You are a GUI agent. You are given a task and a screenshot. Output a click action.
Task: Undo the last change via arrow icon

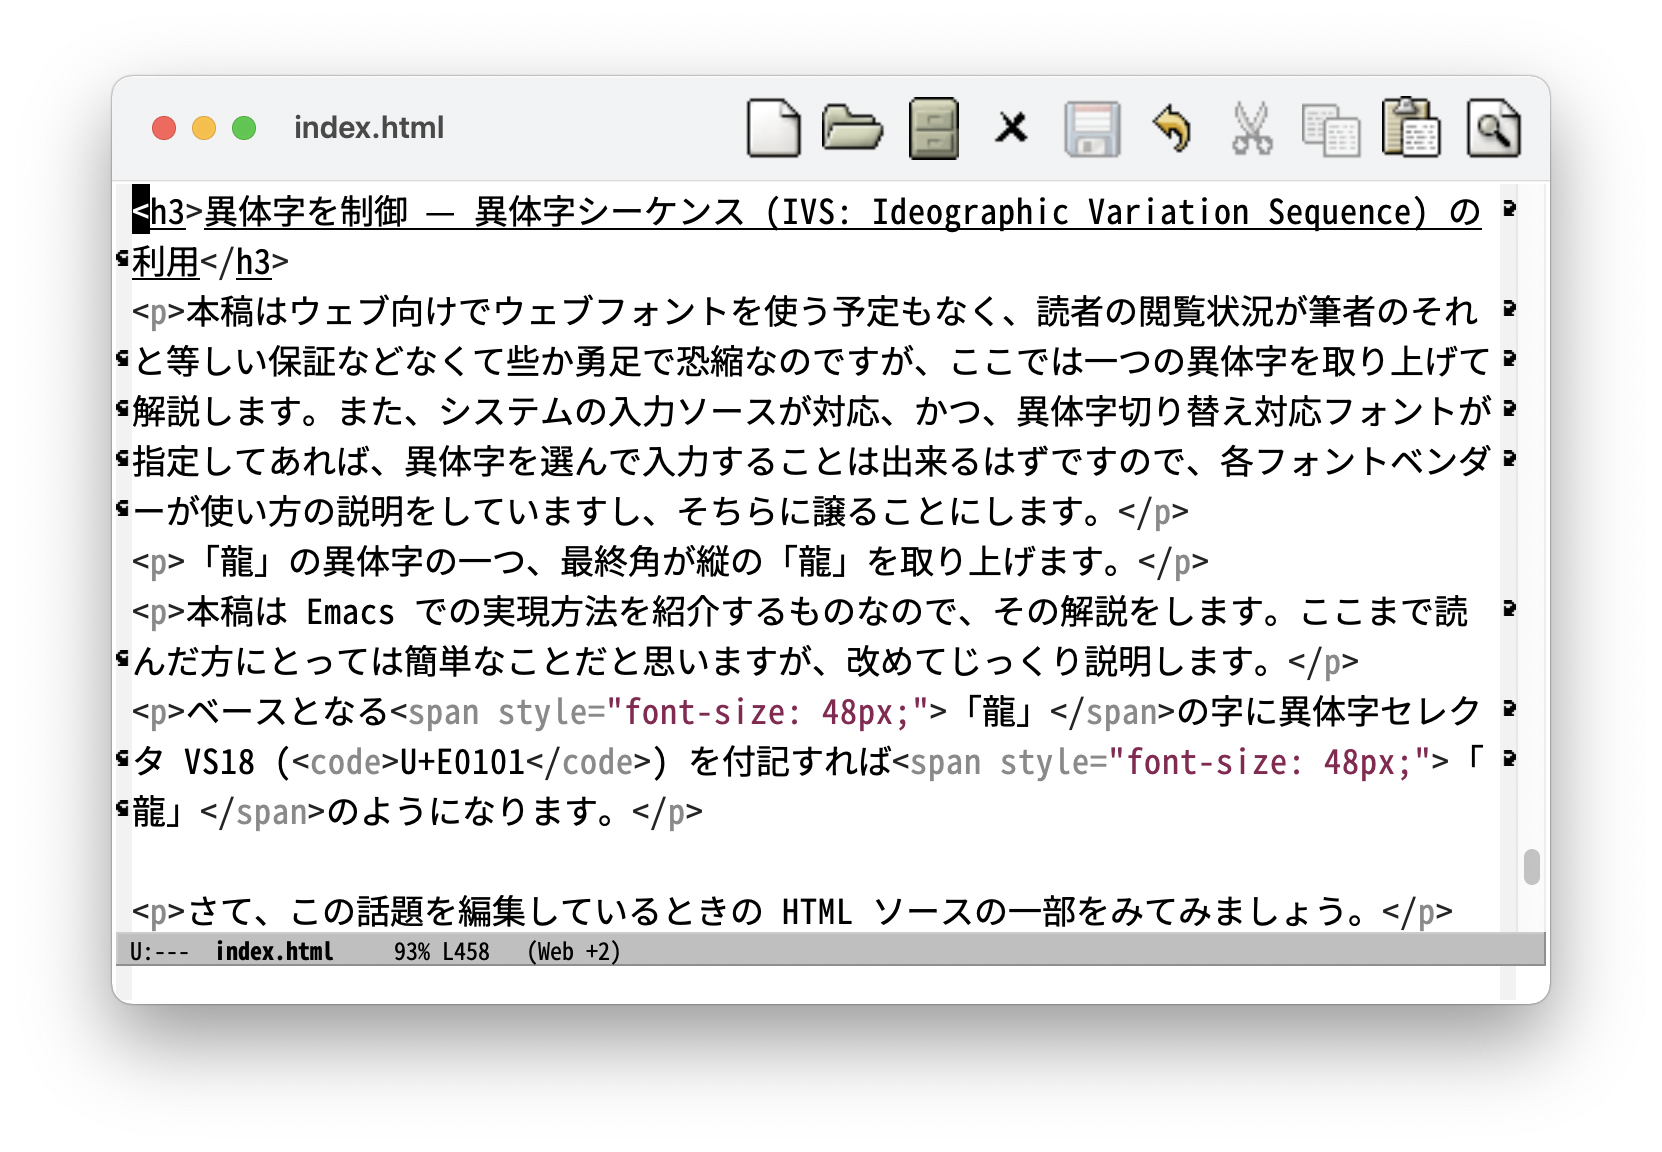[1172, 129]
